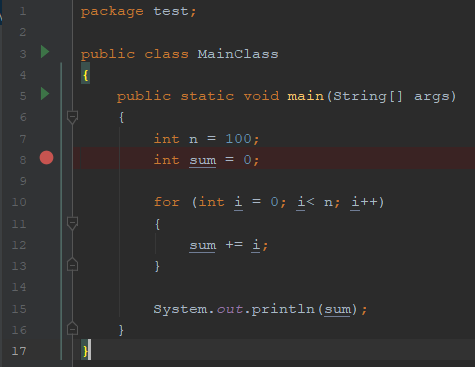Click the value 100 on line 7
The height and width of the screenshot is (367, 475).
[x=238, y=139]
